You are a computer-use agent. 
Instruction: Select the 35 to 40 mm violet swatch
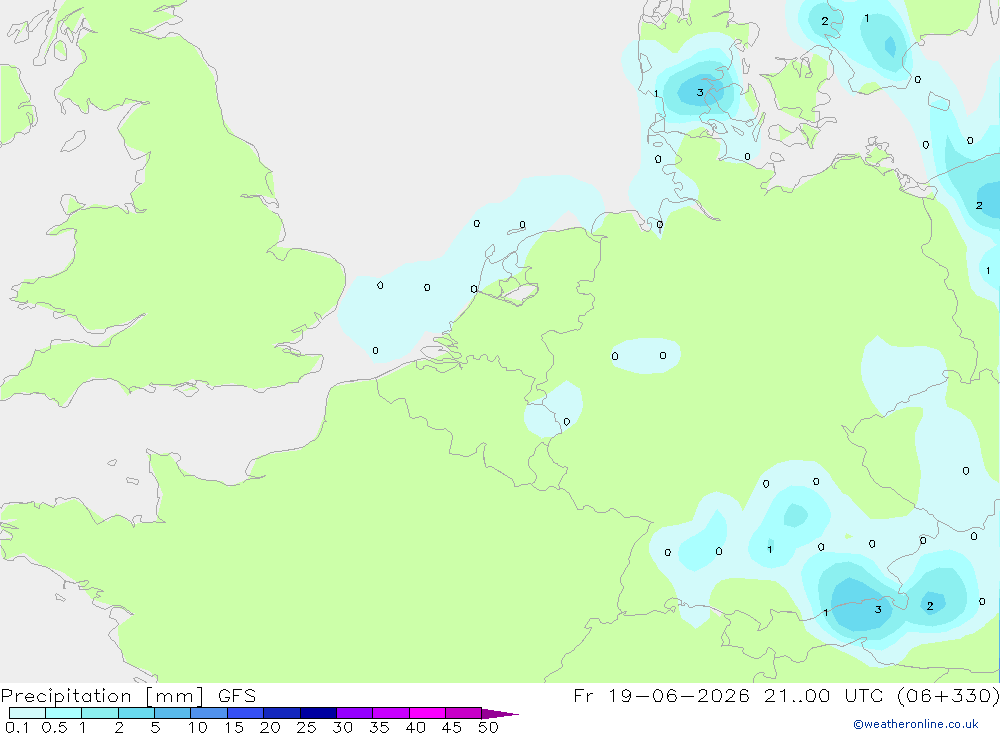coord(390,713)
